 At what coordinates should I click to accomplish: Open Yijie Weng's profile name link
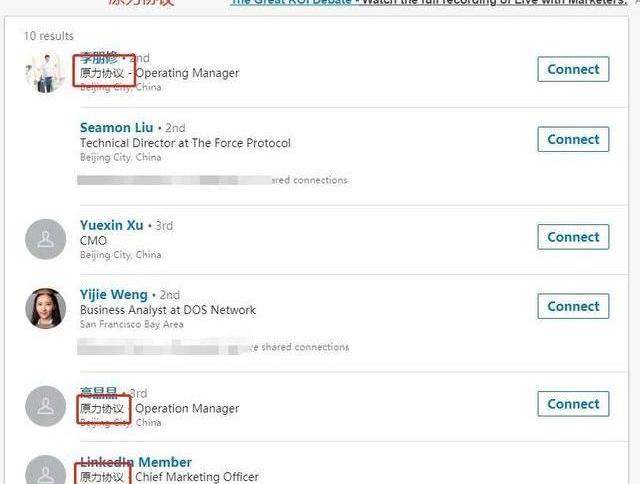point(113,295)
